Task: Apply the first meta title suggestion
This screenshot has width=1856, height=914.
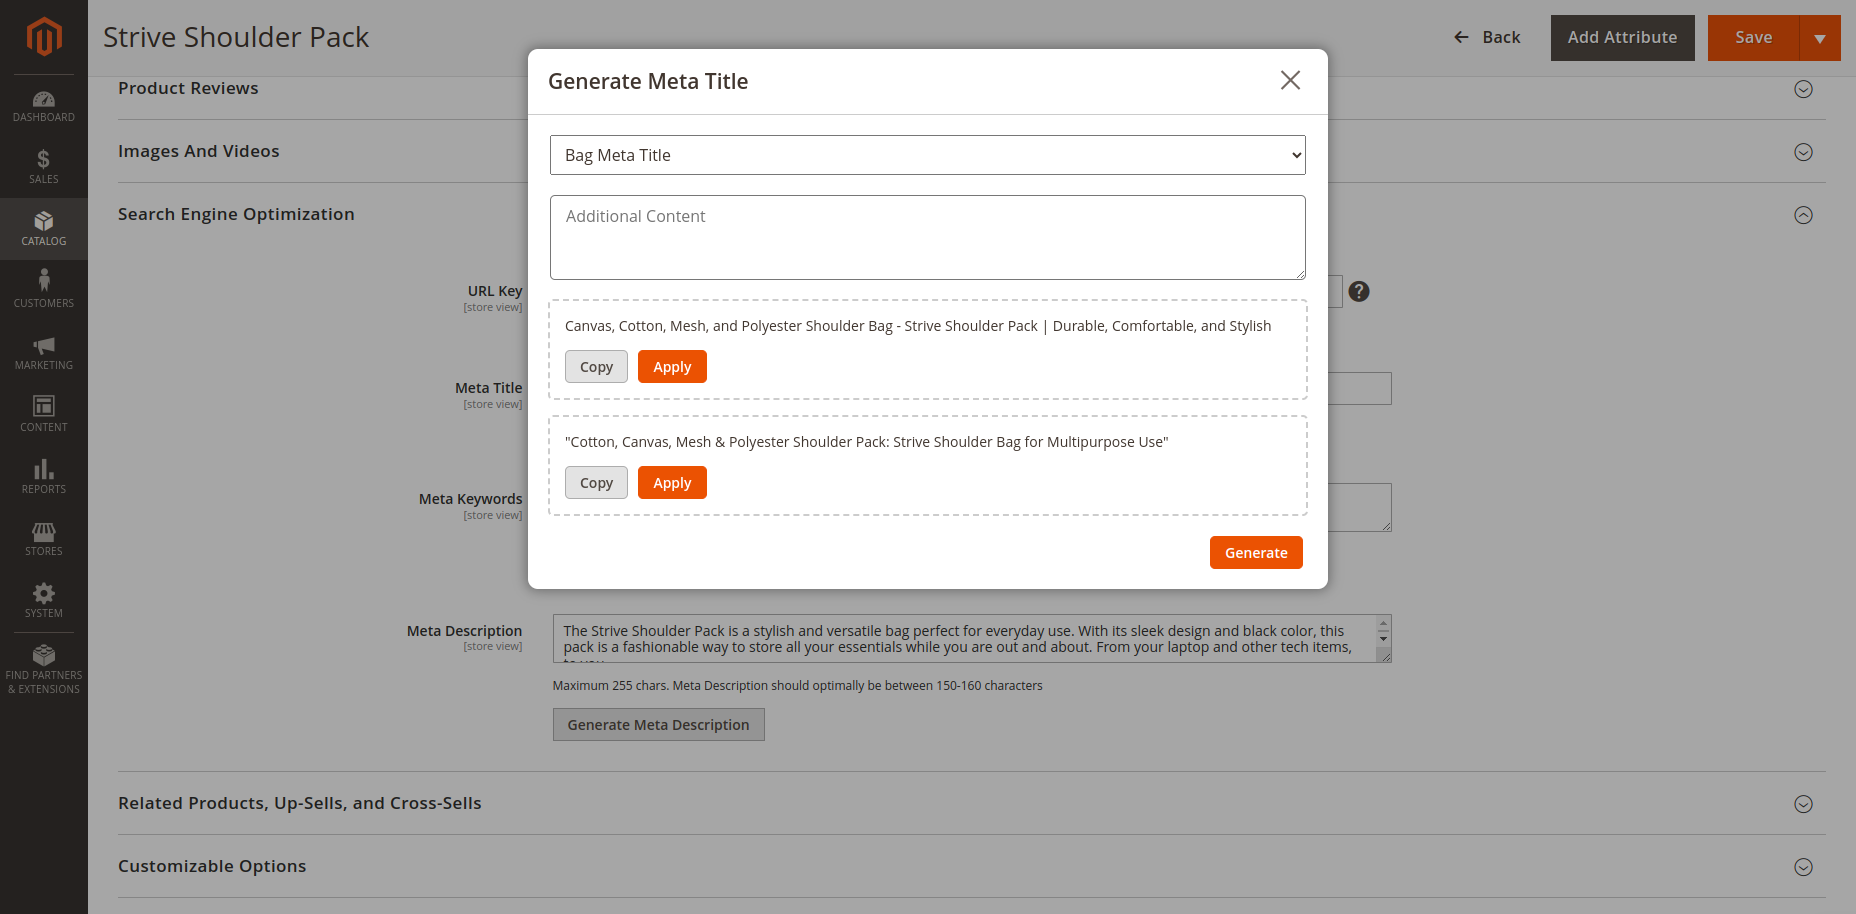Action: [671, 366]
